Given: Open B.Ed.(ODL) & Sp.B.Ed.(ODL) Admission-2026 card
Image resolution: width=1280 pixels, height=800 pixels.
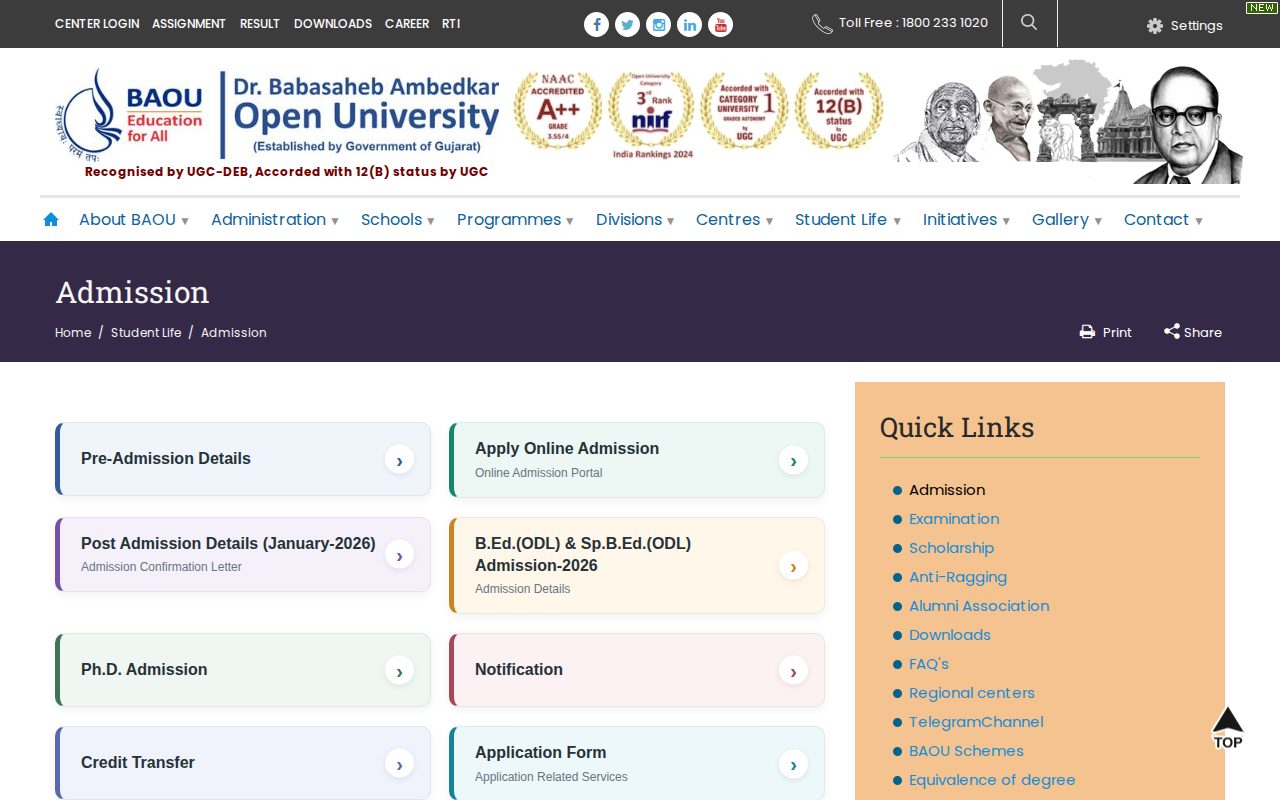Looking at the screenshot, I should [637, 565].
